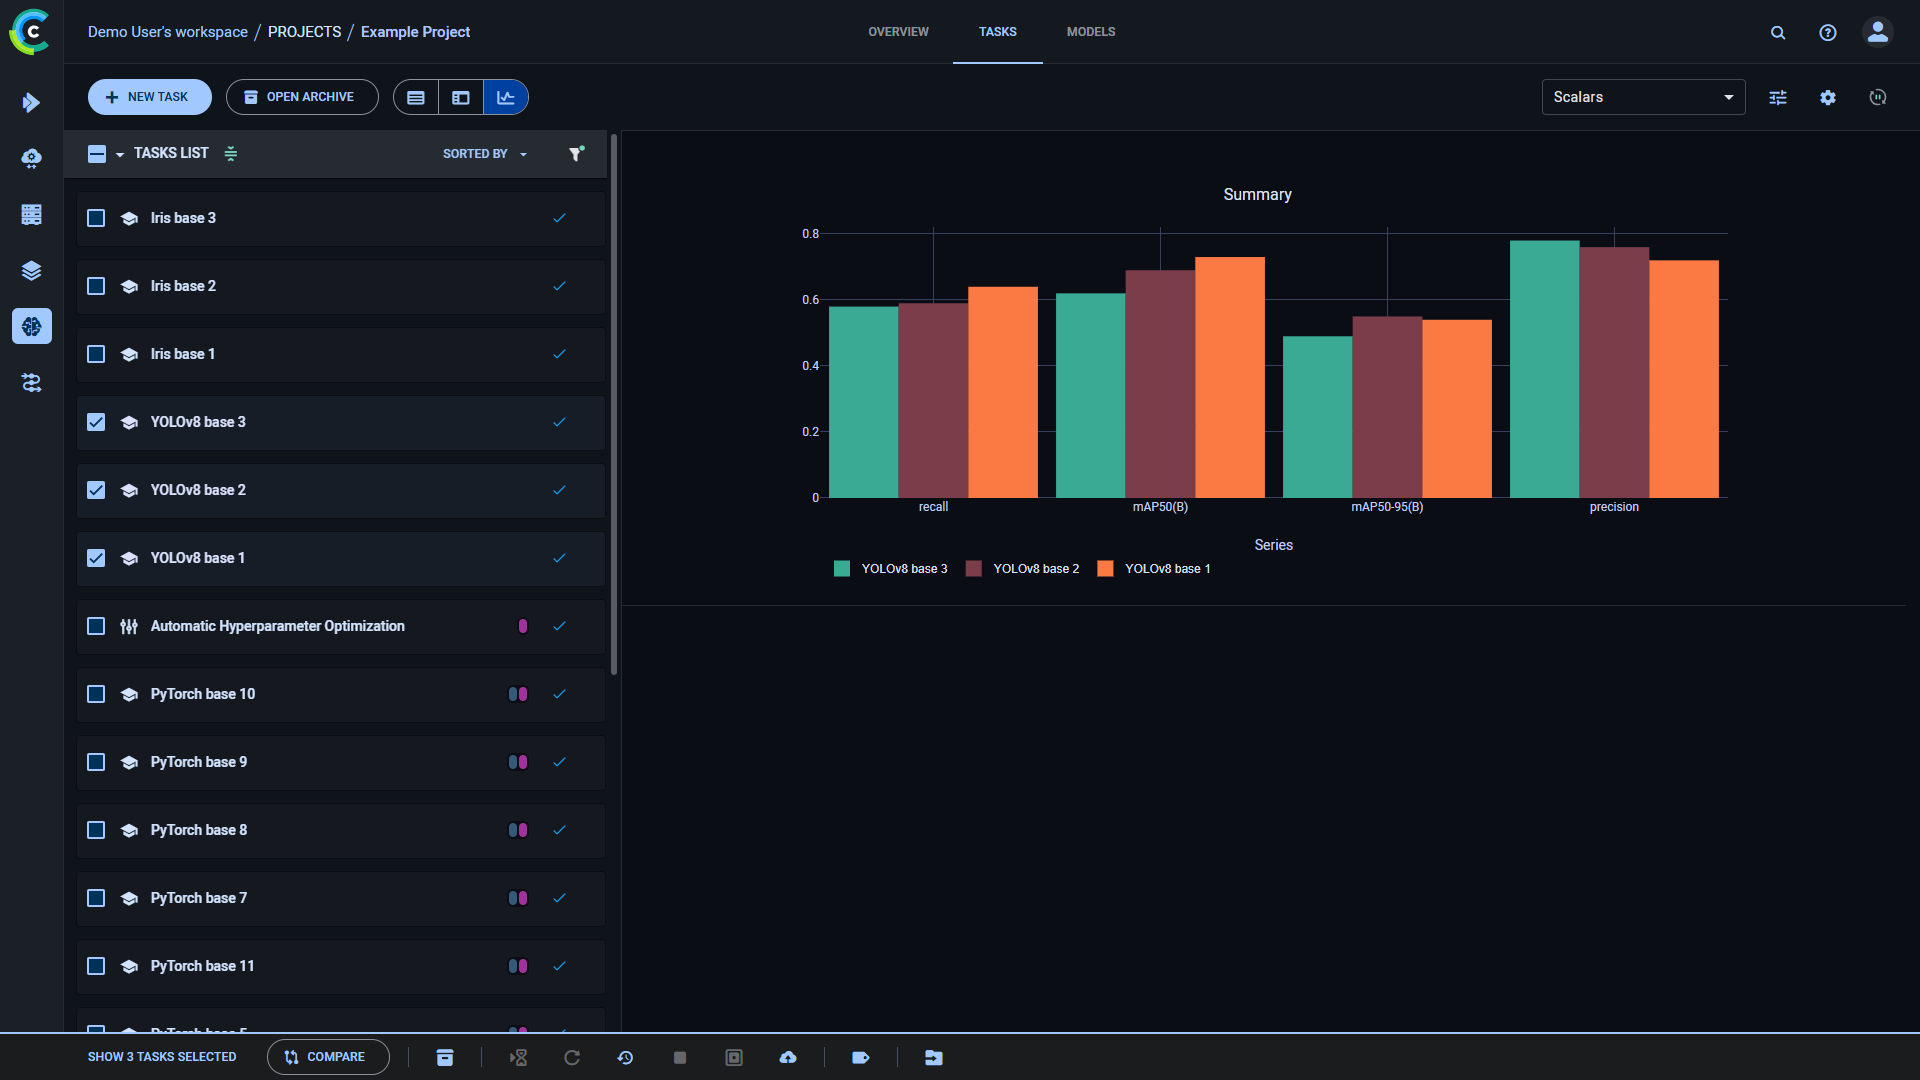Open the select-all checkbox dropdown arrow
Screen dimensions: 1920x1080
[120, 154]
